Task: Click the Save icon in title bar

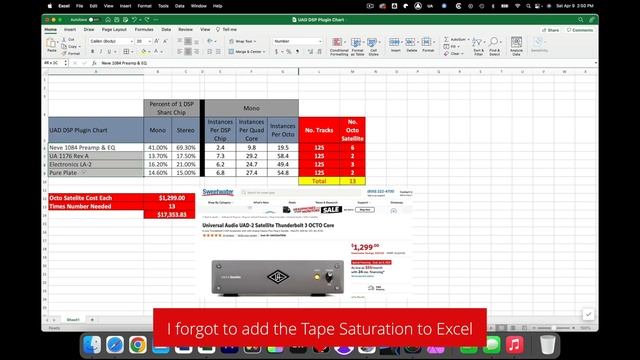Action: click(117, 20)
